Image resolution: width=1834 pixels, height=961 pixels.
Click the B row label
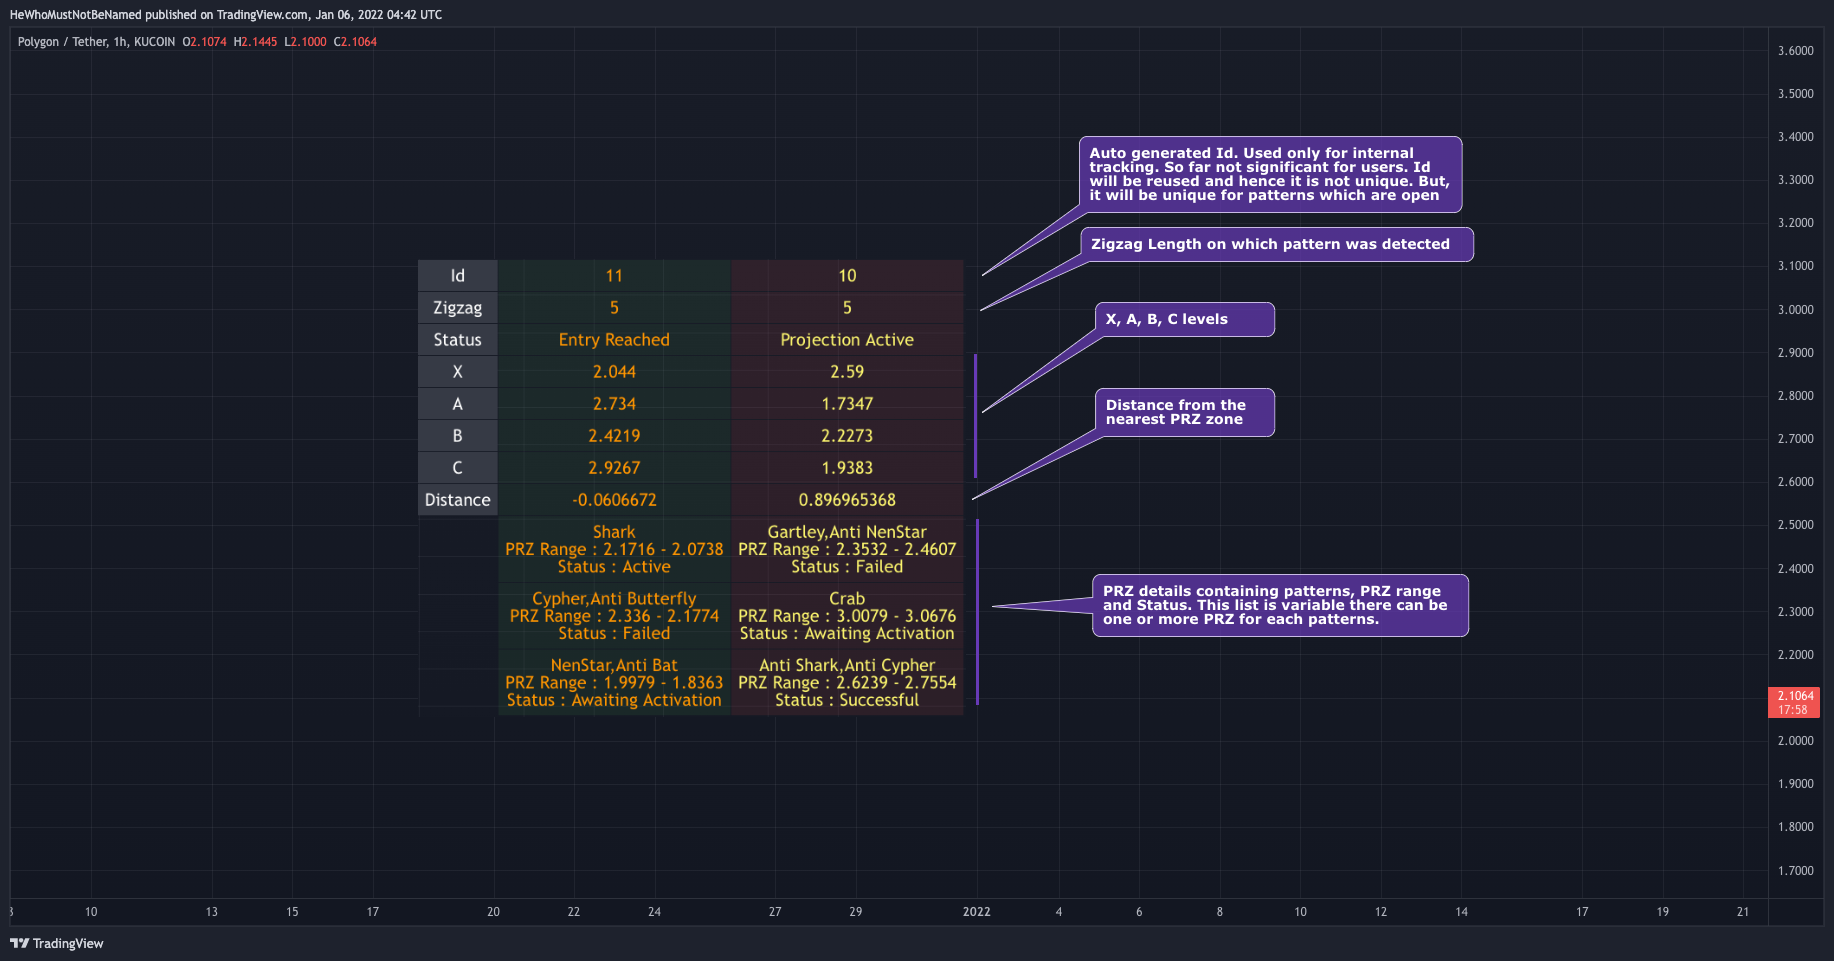click(457, 436)
